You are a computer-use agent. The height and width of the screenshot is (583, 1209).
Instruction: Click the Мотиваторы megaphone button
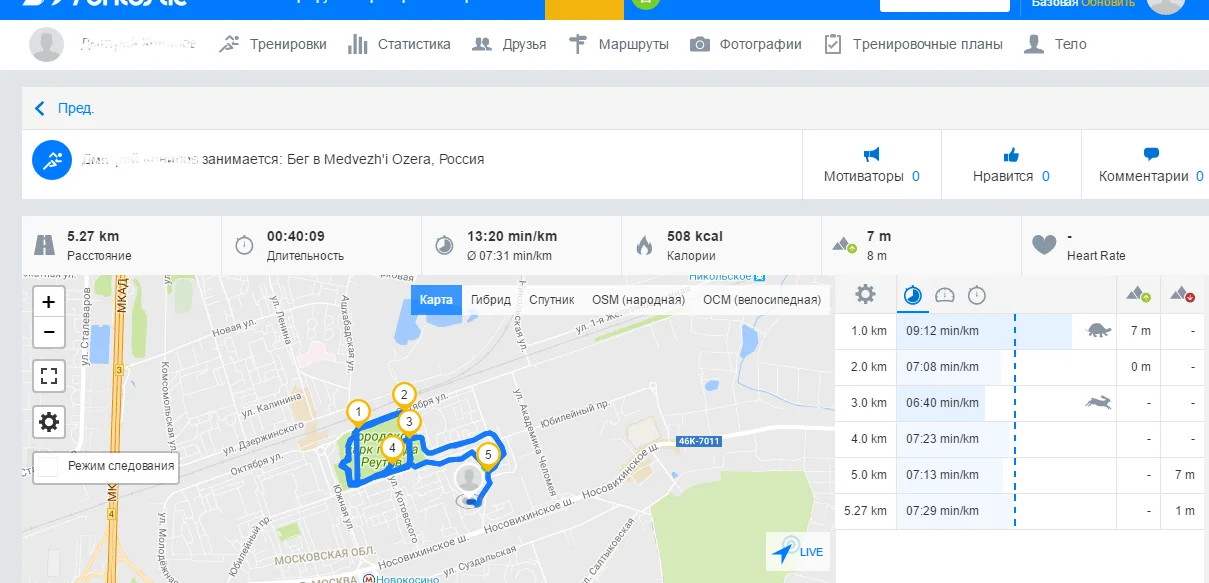coord(871,166)
